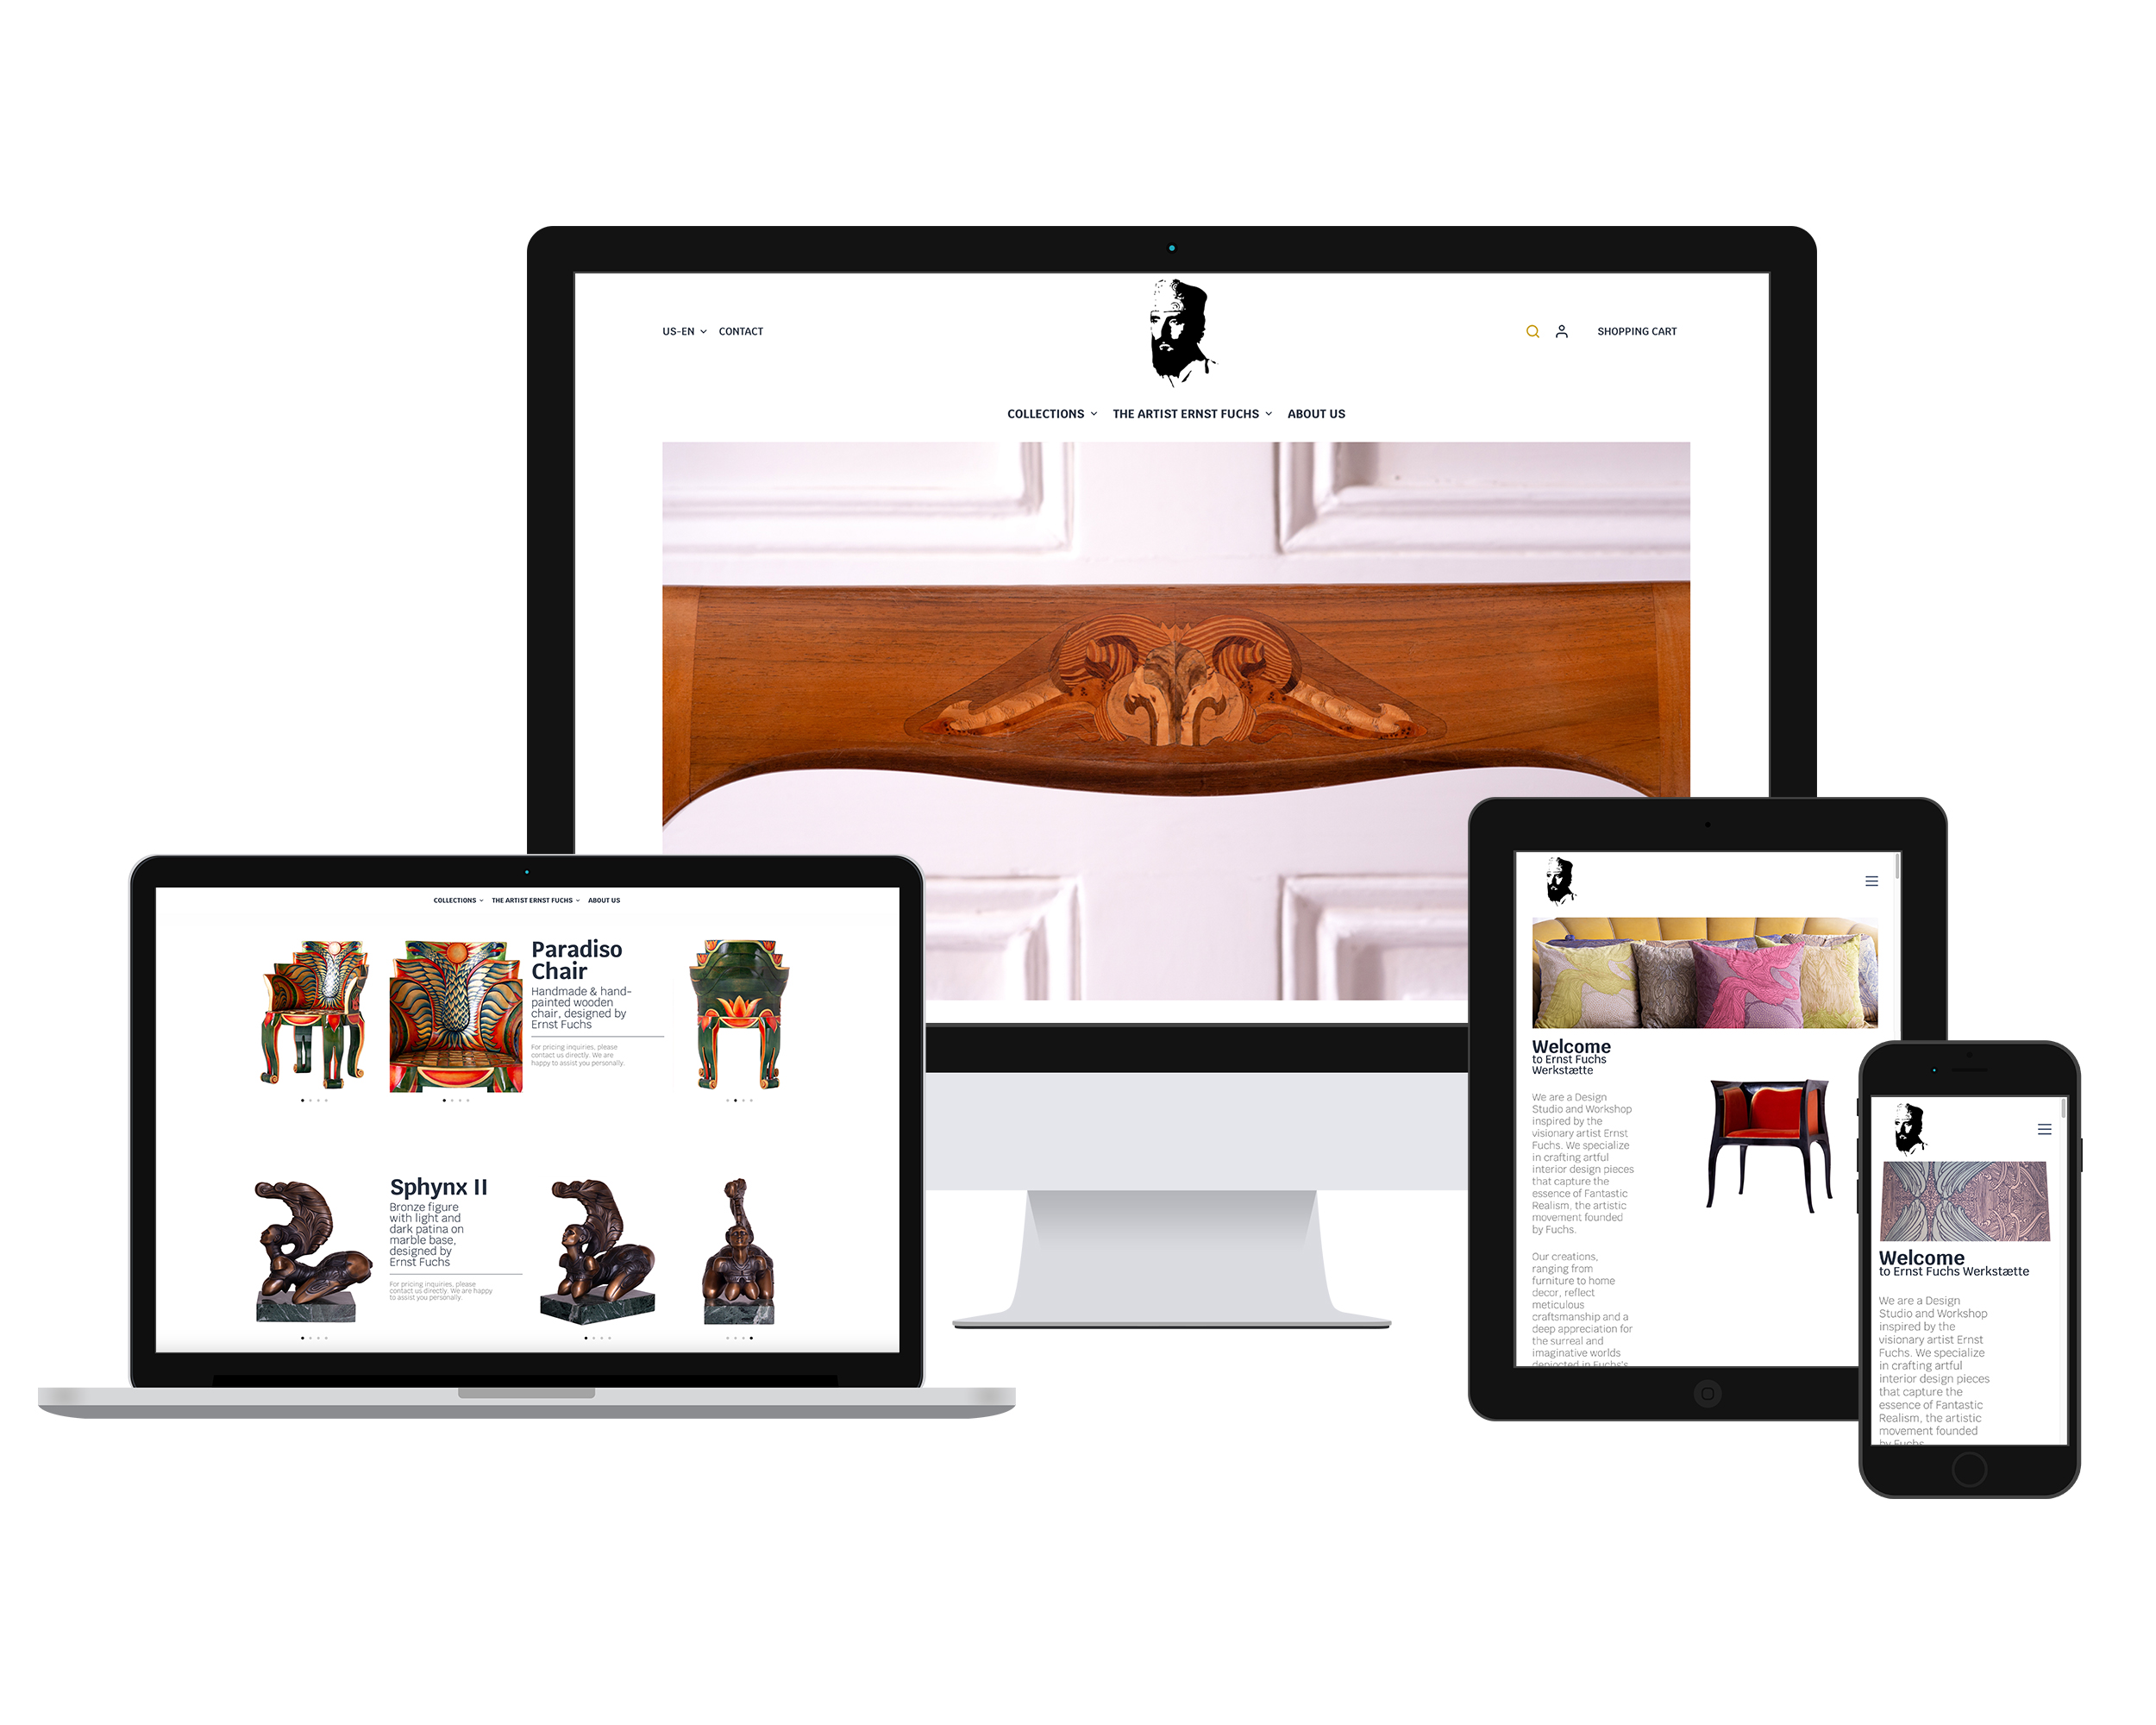
Task: Click the SHOPPING CART button
Action: tap(1635, 329)
